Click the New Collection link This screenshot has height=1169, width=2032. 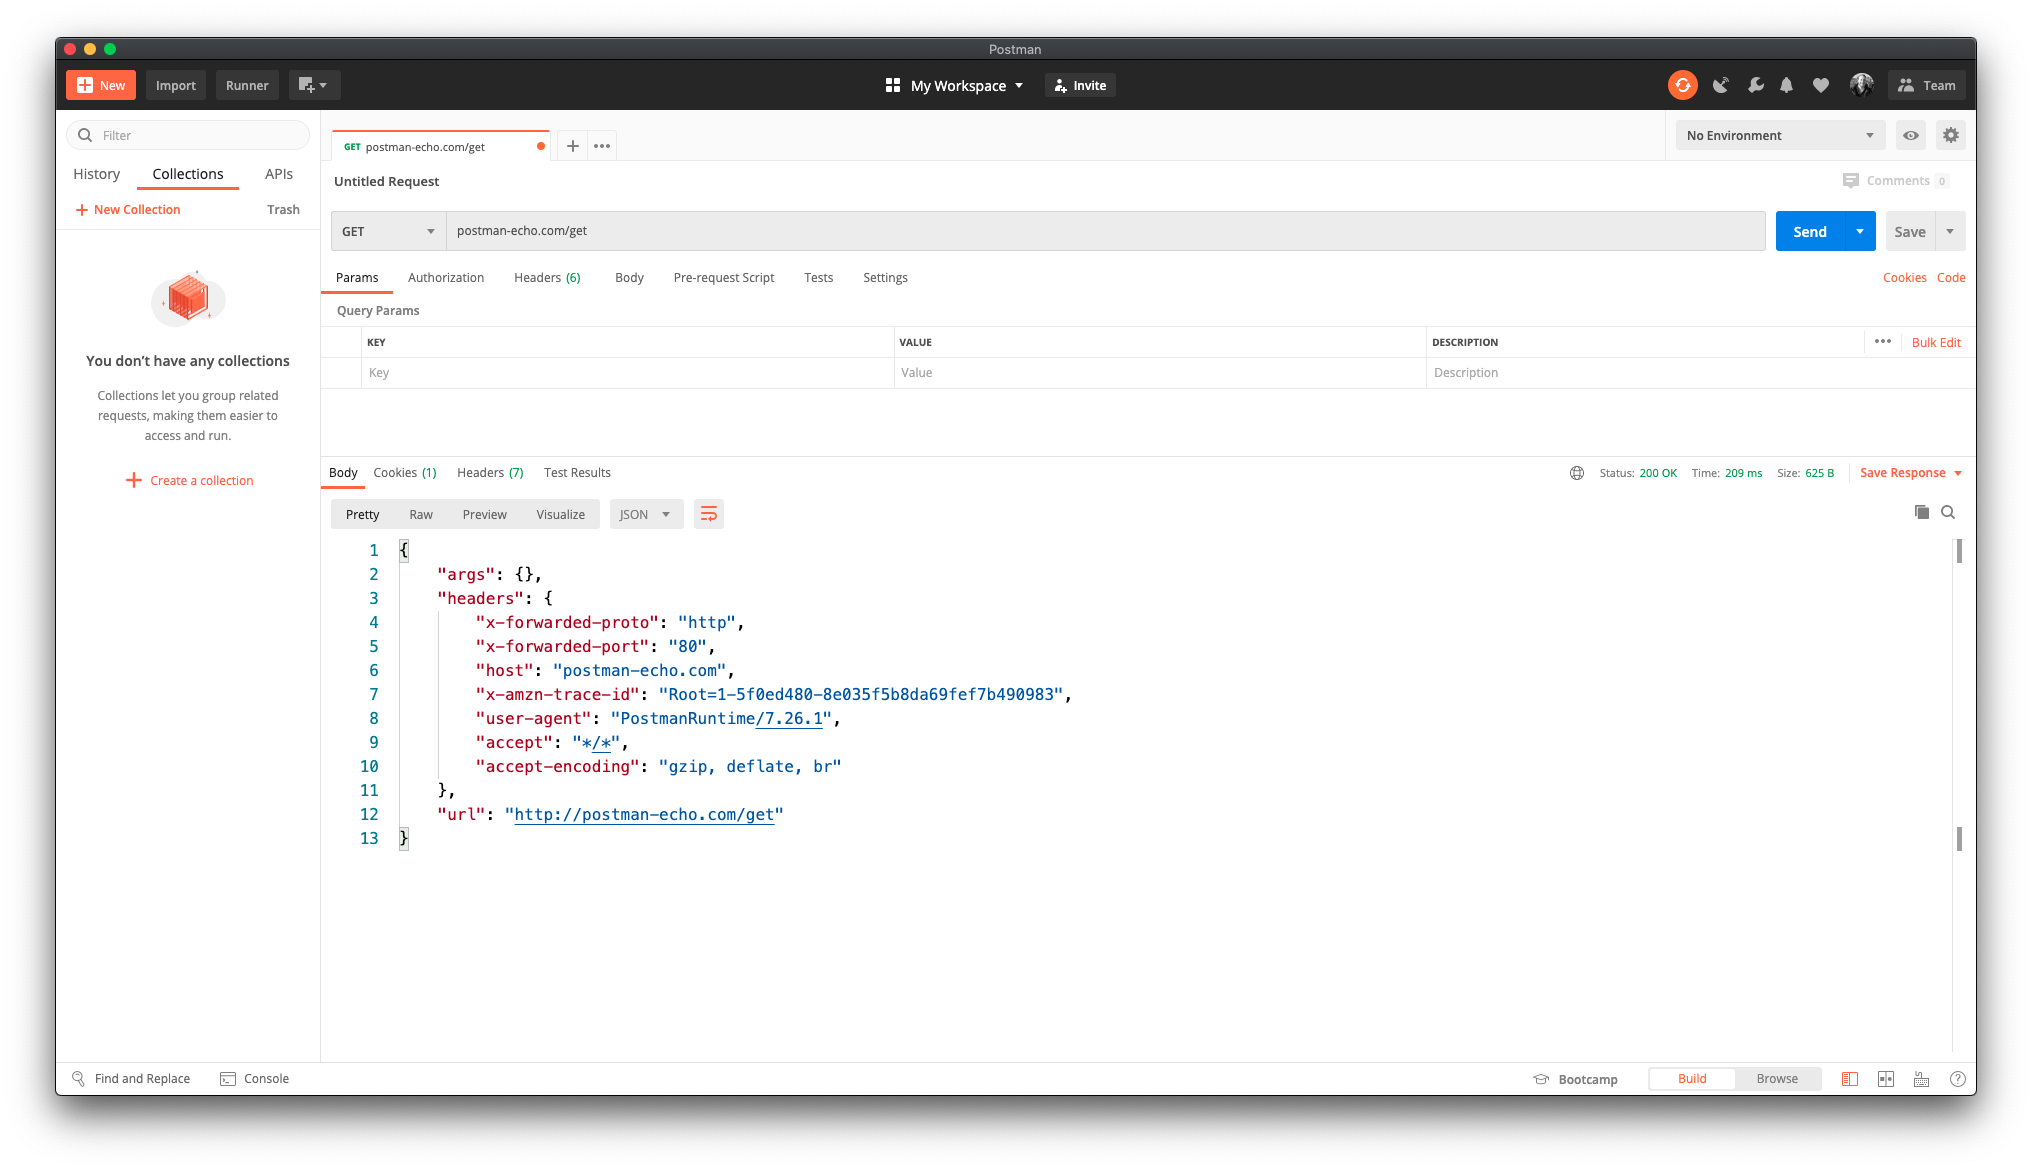(x=128, y=209)
